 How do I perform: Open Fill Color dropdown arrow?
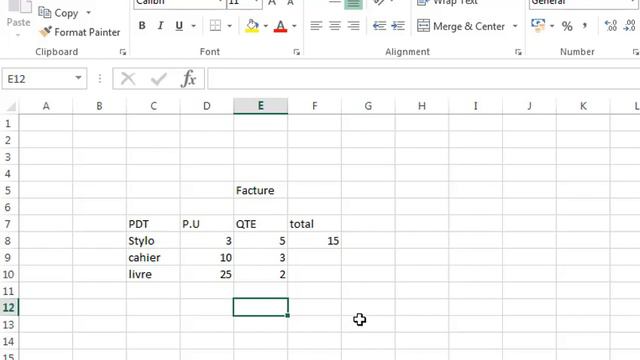[x=266, y=26]
